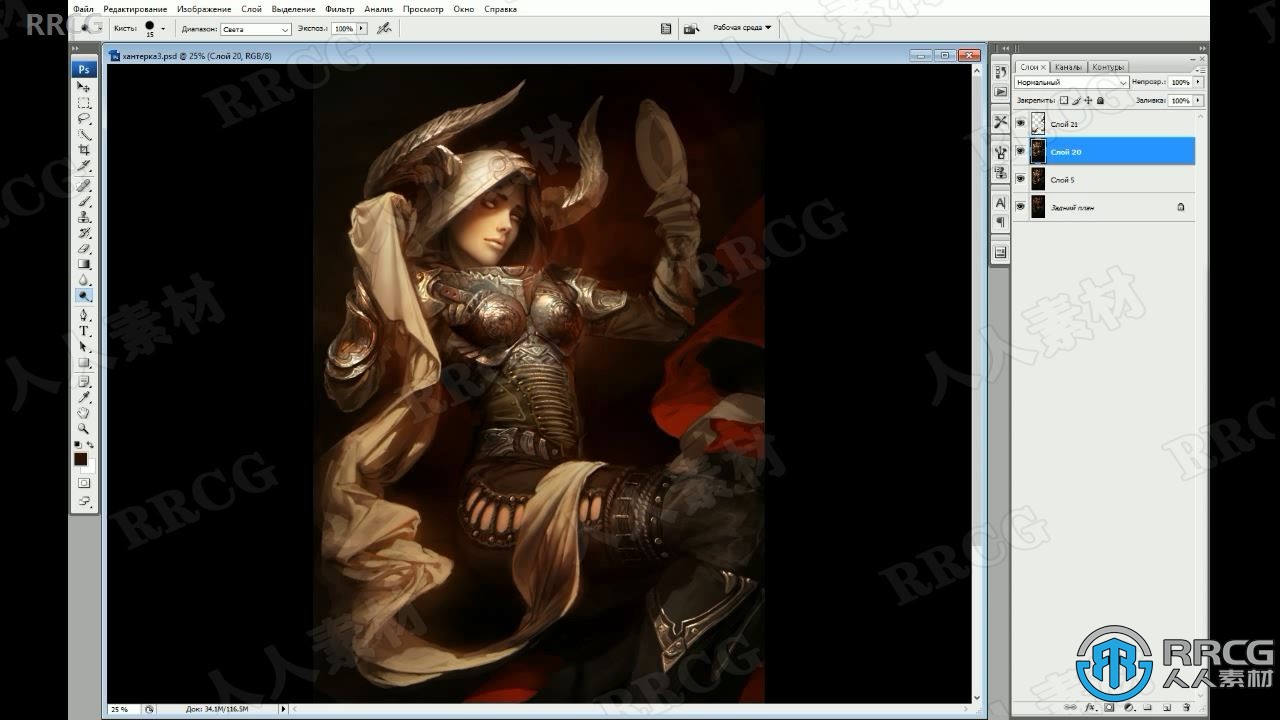The width and height of the screenshot is (1280, 720).
Task: Set the background color swatch
Action: click(90, 466)
